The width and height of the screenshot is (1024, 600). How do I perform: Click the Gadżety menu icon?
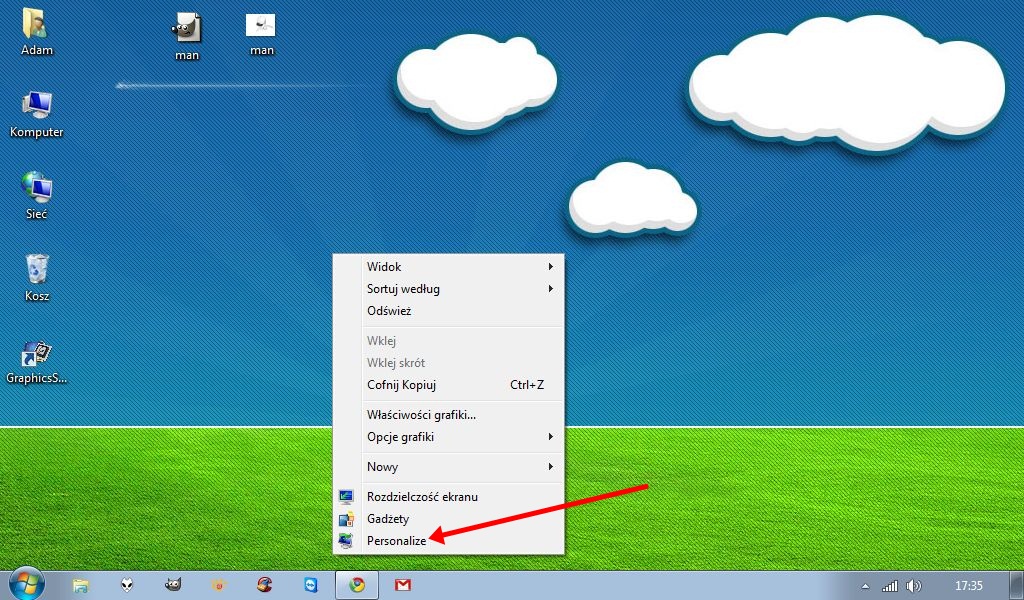coord(346,519)
